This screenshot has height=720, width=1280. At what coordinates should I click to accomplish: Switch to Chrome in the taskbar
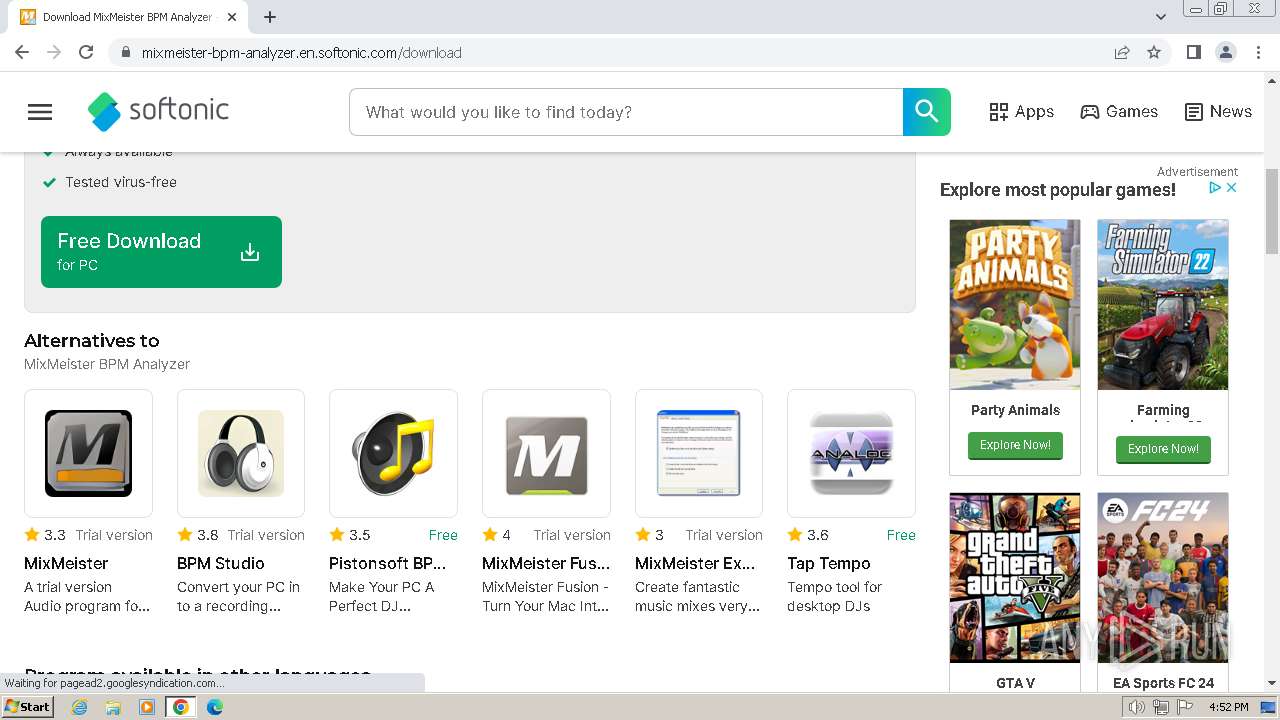[181, 707]
